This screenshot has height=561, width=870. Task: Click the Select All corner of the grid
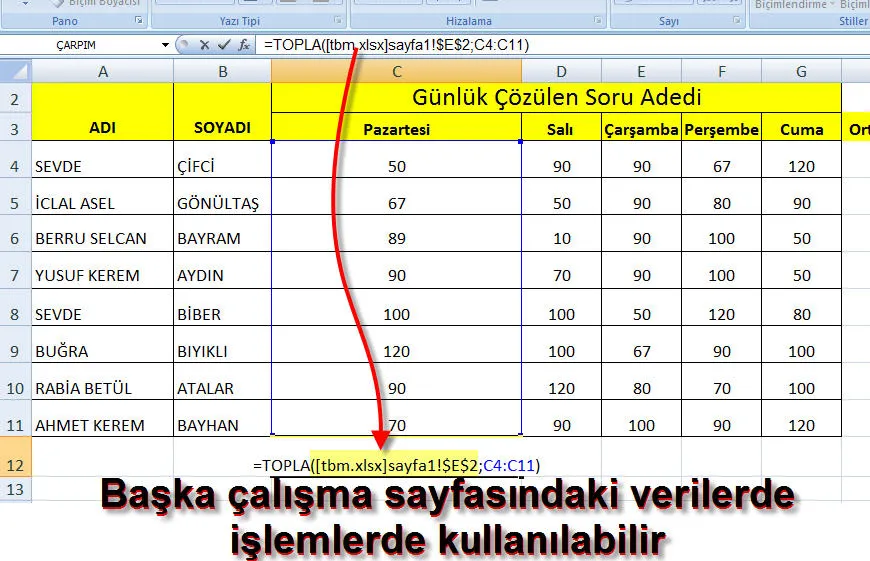(x=15, y=71)
